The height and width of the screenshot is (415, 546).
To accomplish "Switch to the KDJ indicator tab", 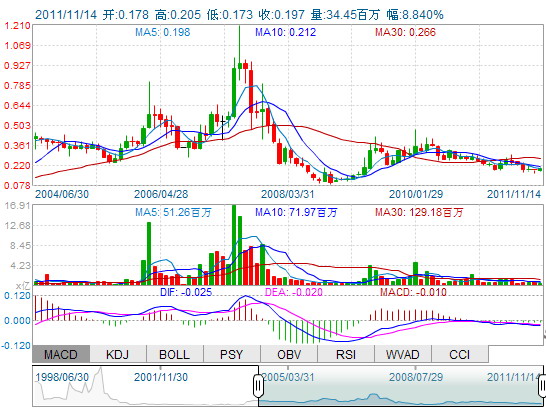I will [118, 354].
